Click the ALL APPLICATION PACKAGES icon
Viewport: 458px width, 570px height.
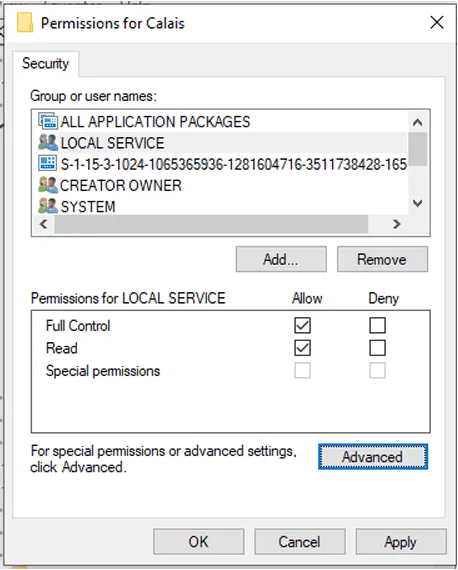[x=48, y=121]
